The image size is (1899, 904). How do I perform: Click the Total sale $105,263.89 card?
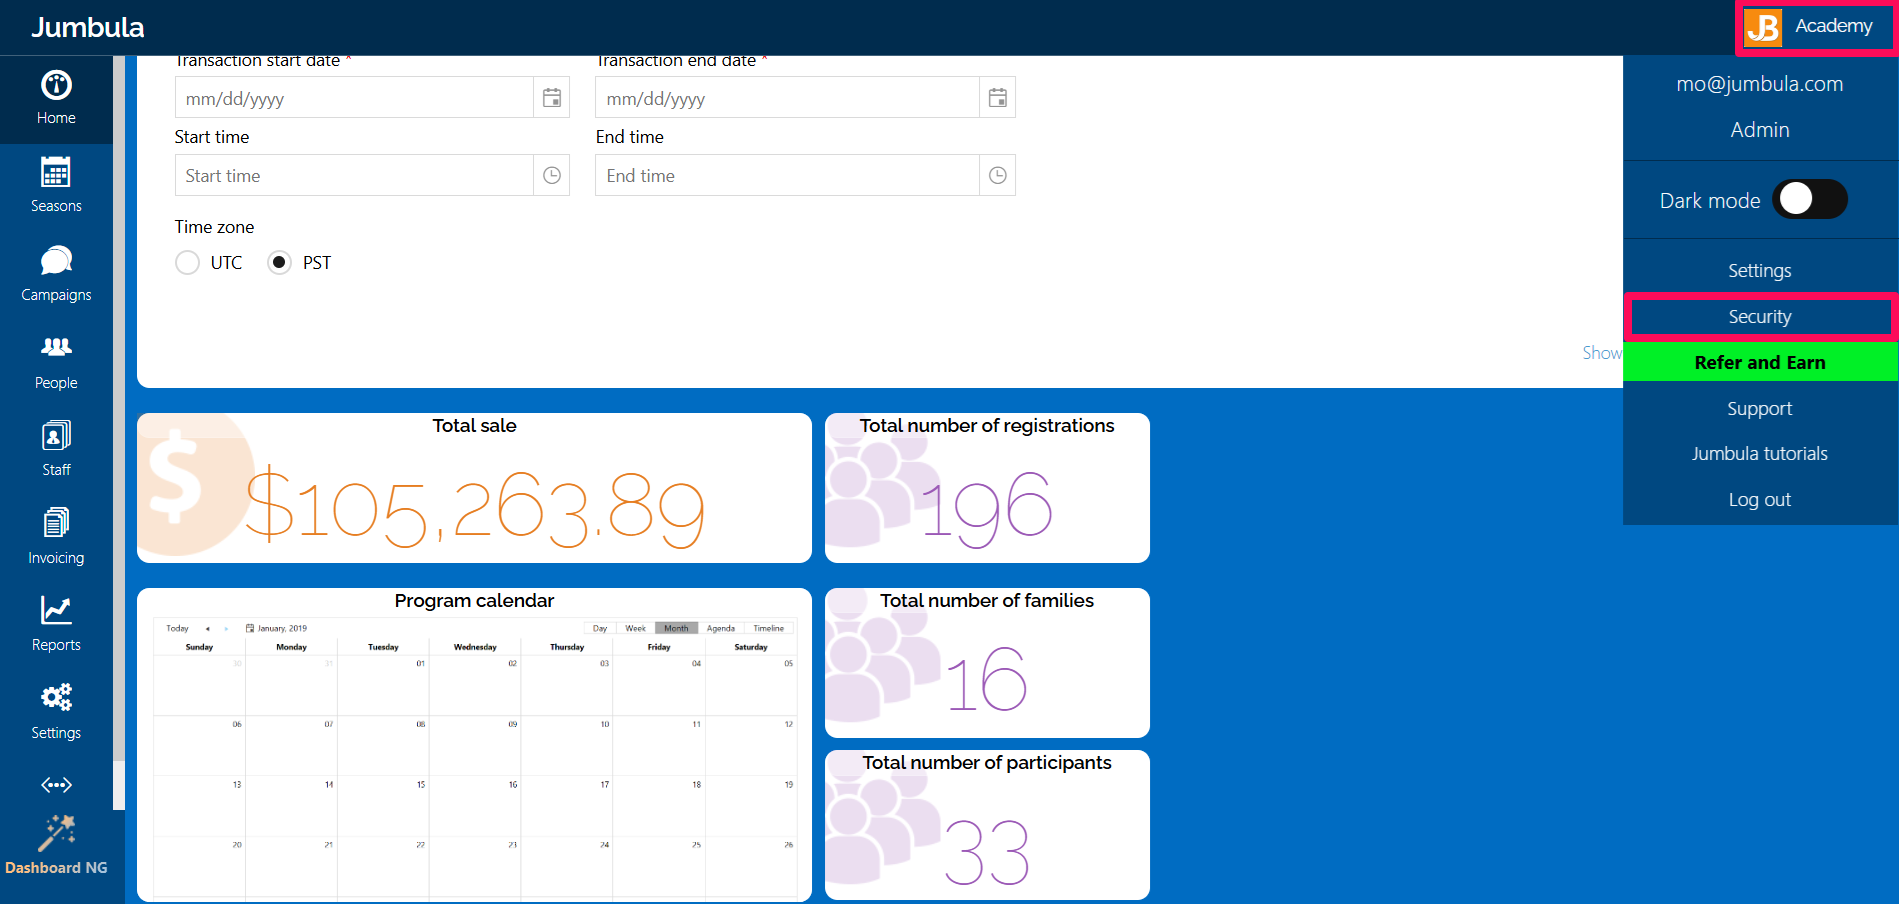(x=474, y=488)
